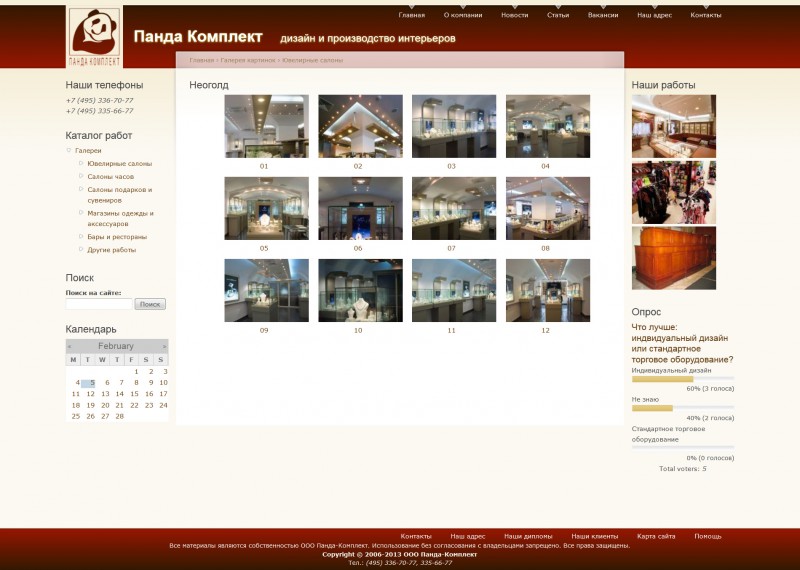
Task: Expand arrow beside Ювелирные салоны
Action: pos(81,163)
